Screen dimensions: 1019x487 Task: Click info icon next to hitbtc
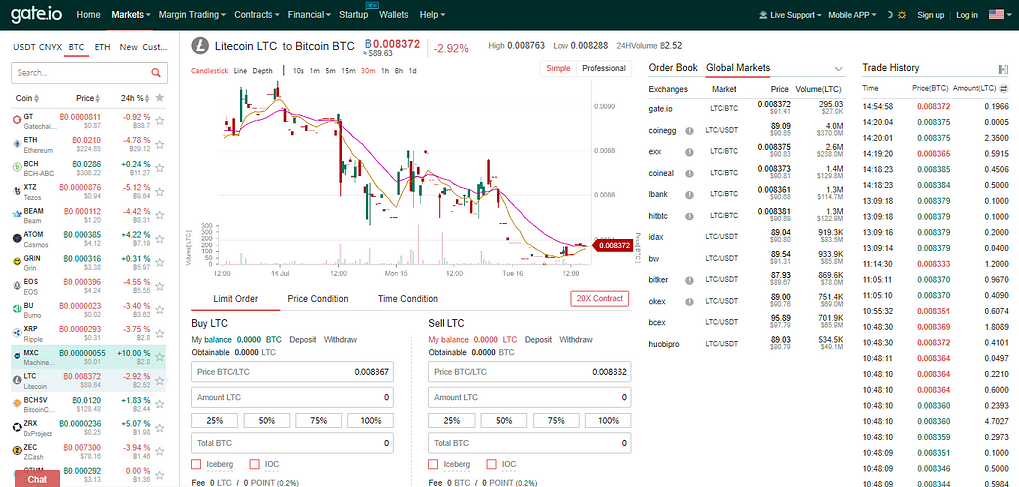689,215
